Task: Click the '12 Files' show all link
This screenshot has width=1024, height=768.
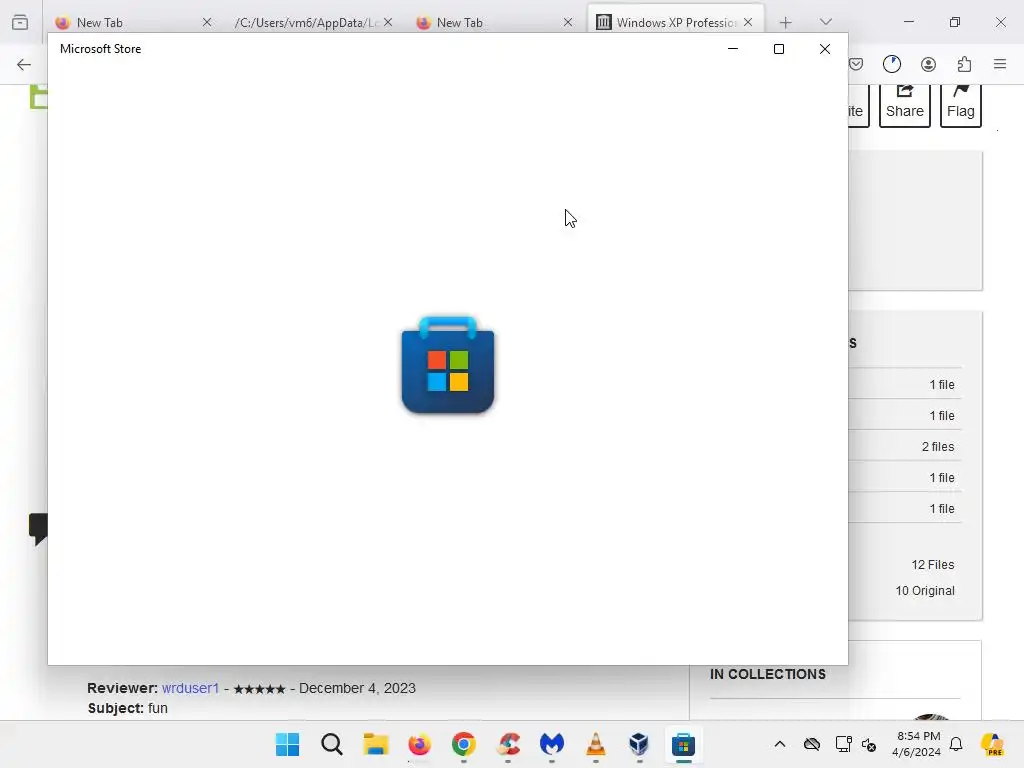Action: pyautogui.click(x=933, y=564)
